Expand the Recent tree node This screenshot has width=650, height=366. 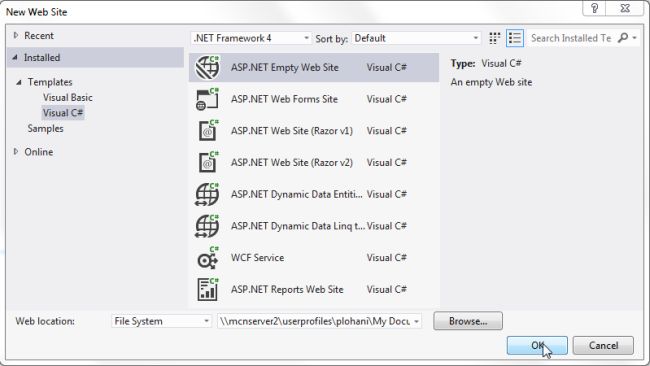[x=16, y=35]
